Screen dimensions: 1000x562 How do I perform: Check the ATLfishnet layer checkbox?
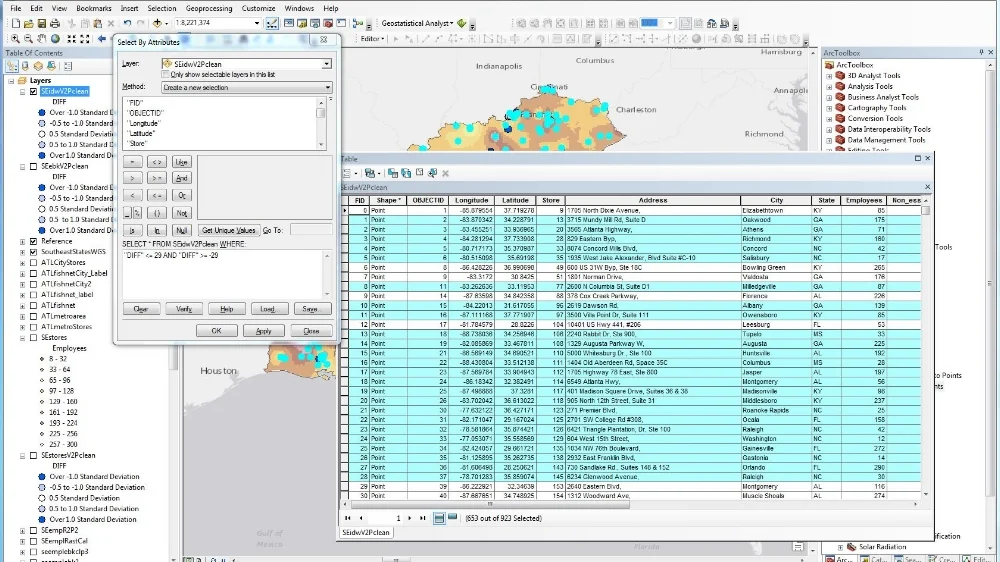[34, 305]
